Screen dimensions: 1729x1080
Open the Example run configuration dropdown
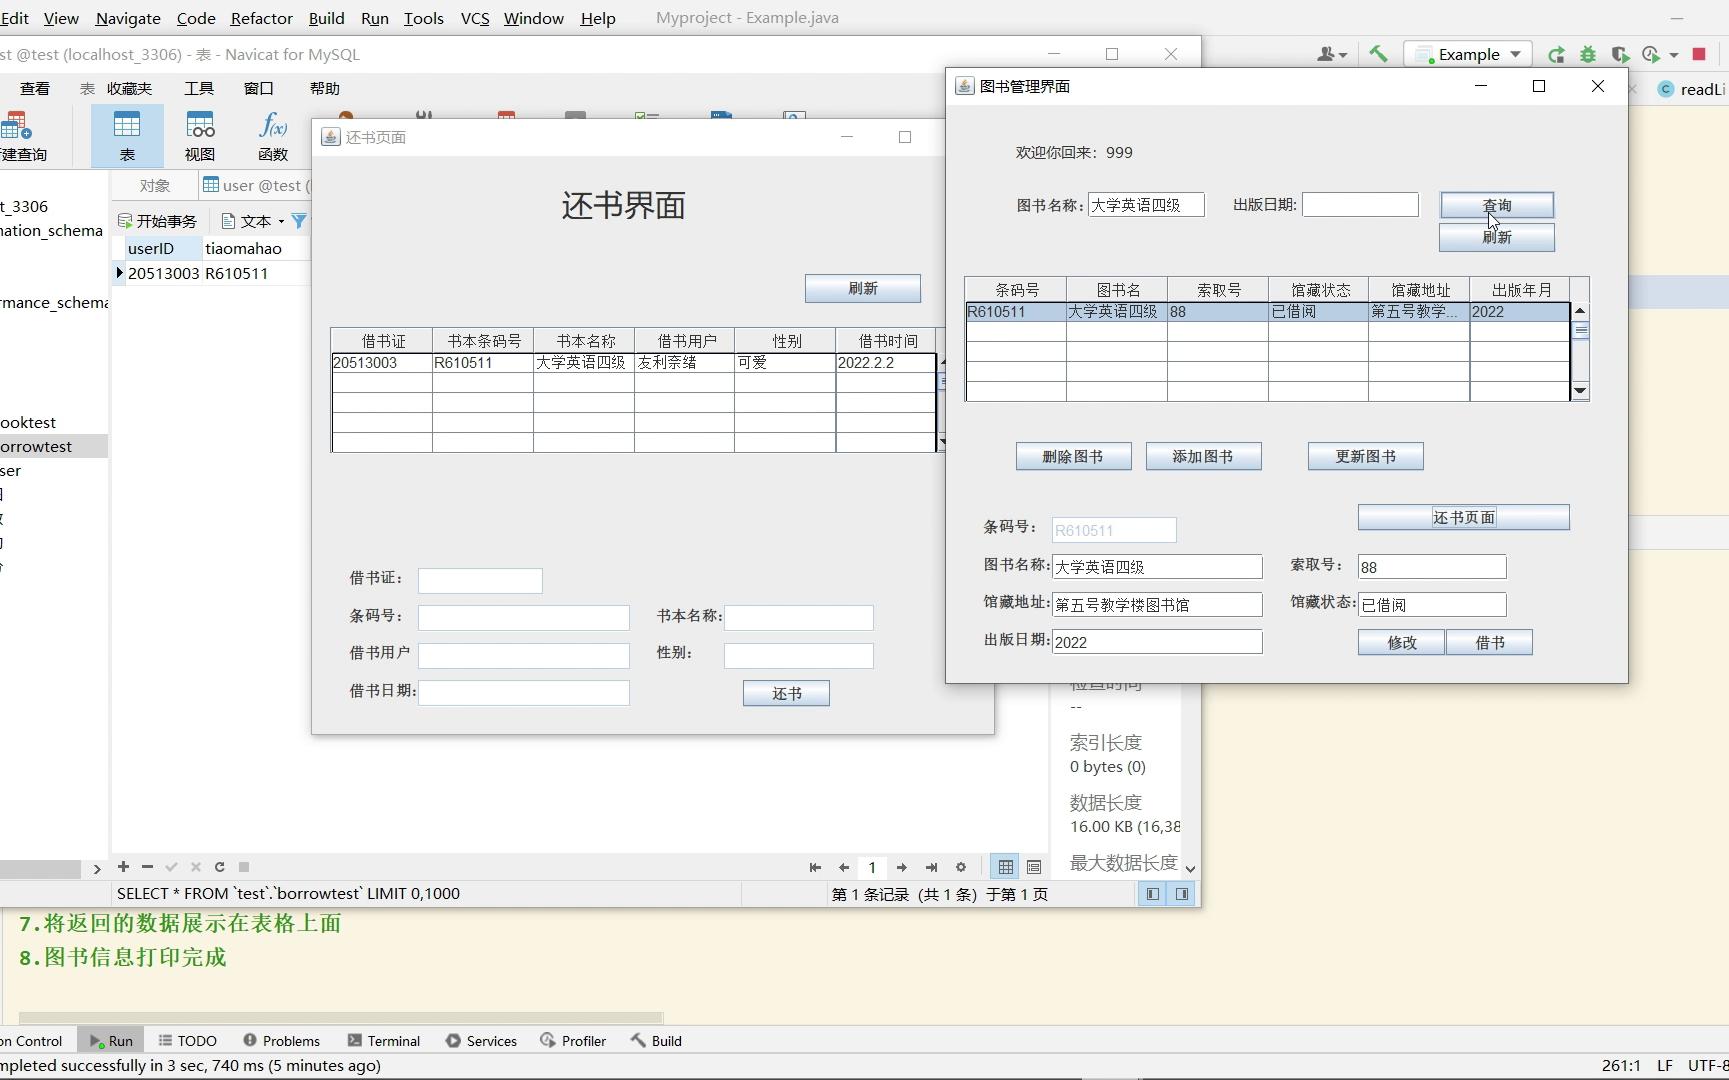tap(1469, 54)
